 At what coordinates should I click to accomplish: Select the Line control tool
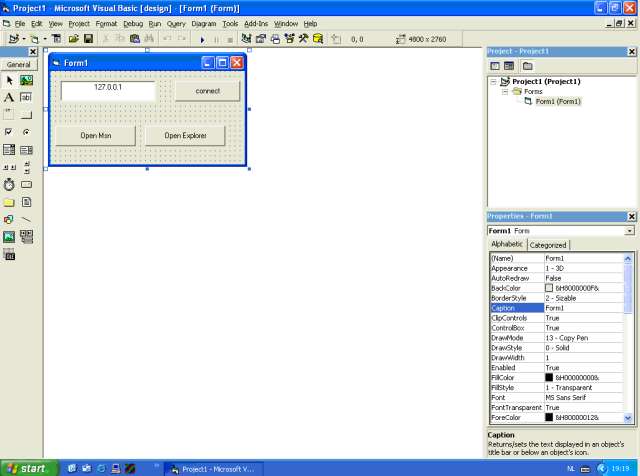pos(27,220)
